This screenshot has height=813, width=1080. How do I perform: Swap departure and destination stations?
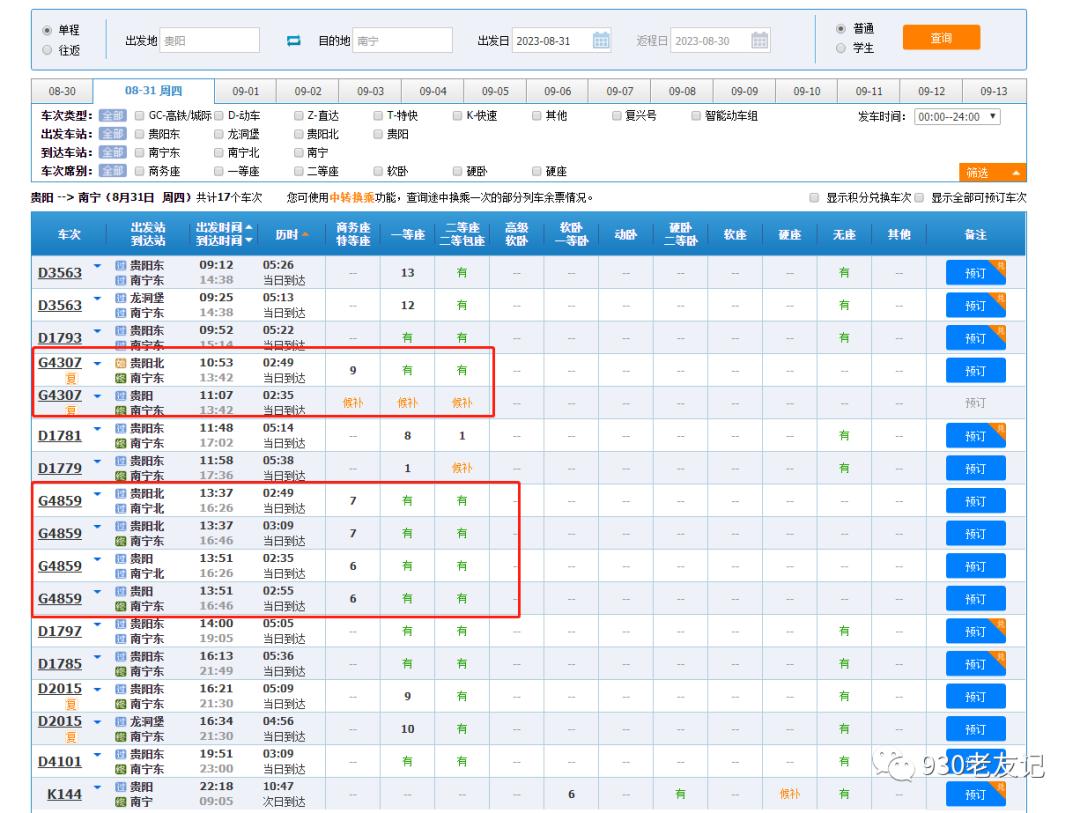pos(294,41)
